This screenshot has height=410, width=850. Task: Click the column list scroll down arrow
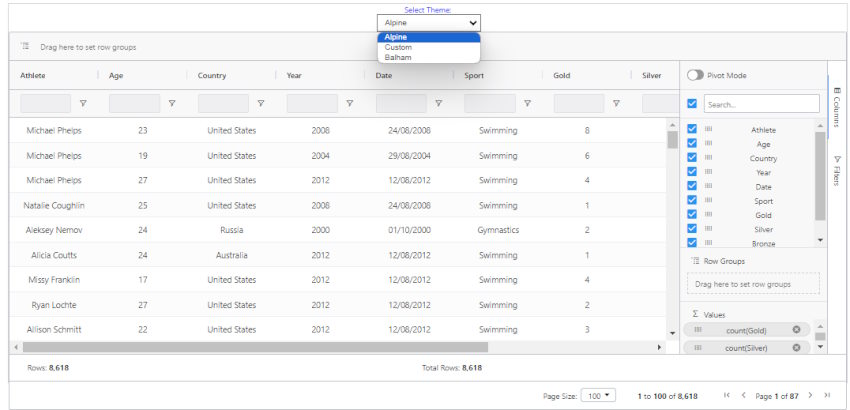click(x=820, y=240)
